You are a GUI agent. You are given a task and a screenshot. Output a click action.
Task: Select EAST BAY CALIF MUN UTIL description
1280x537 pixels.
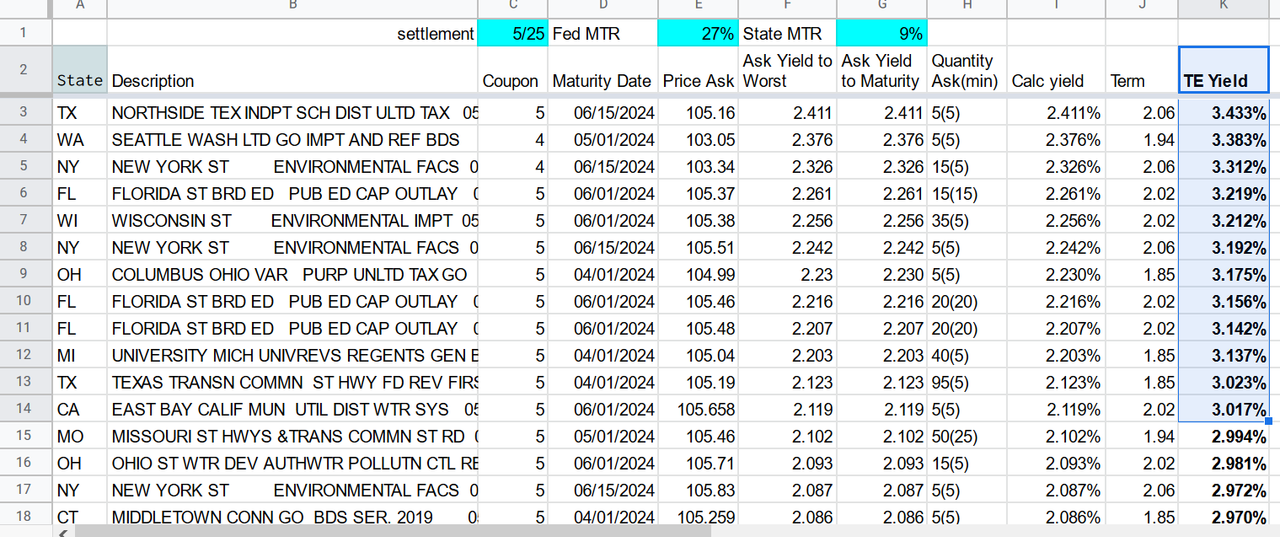pos(292,409)
